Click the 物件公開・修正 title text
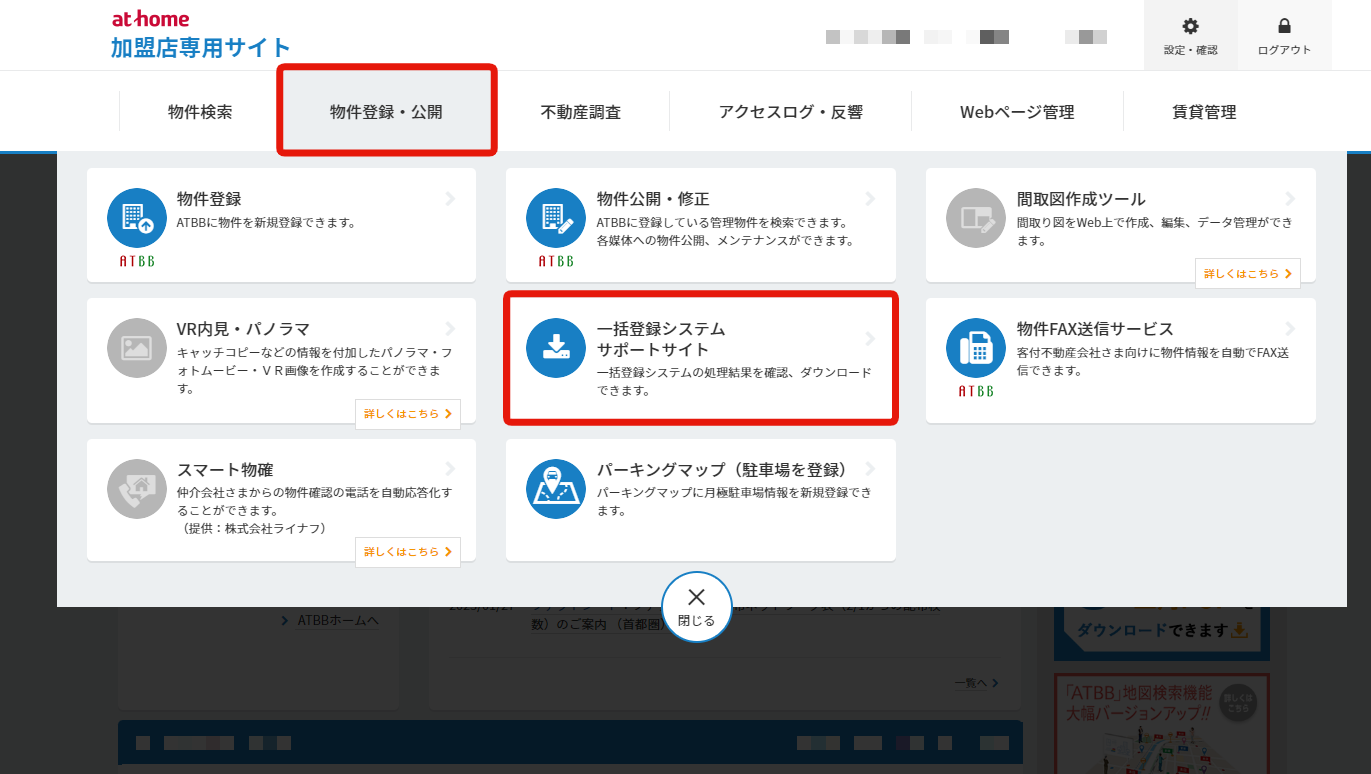The image size is (1371, 774). [x=653, y=199]
